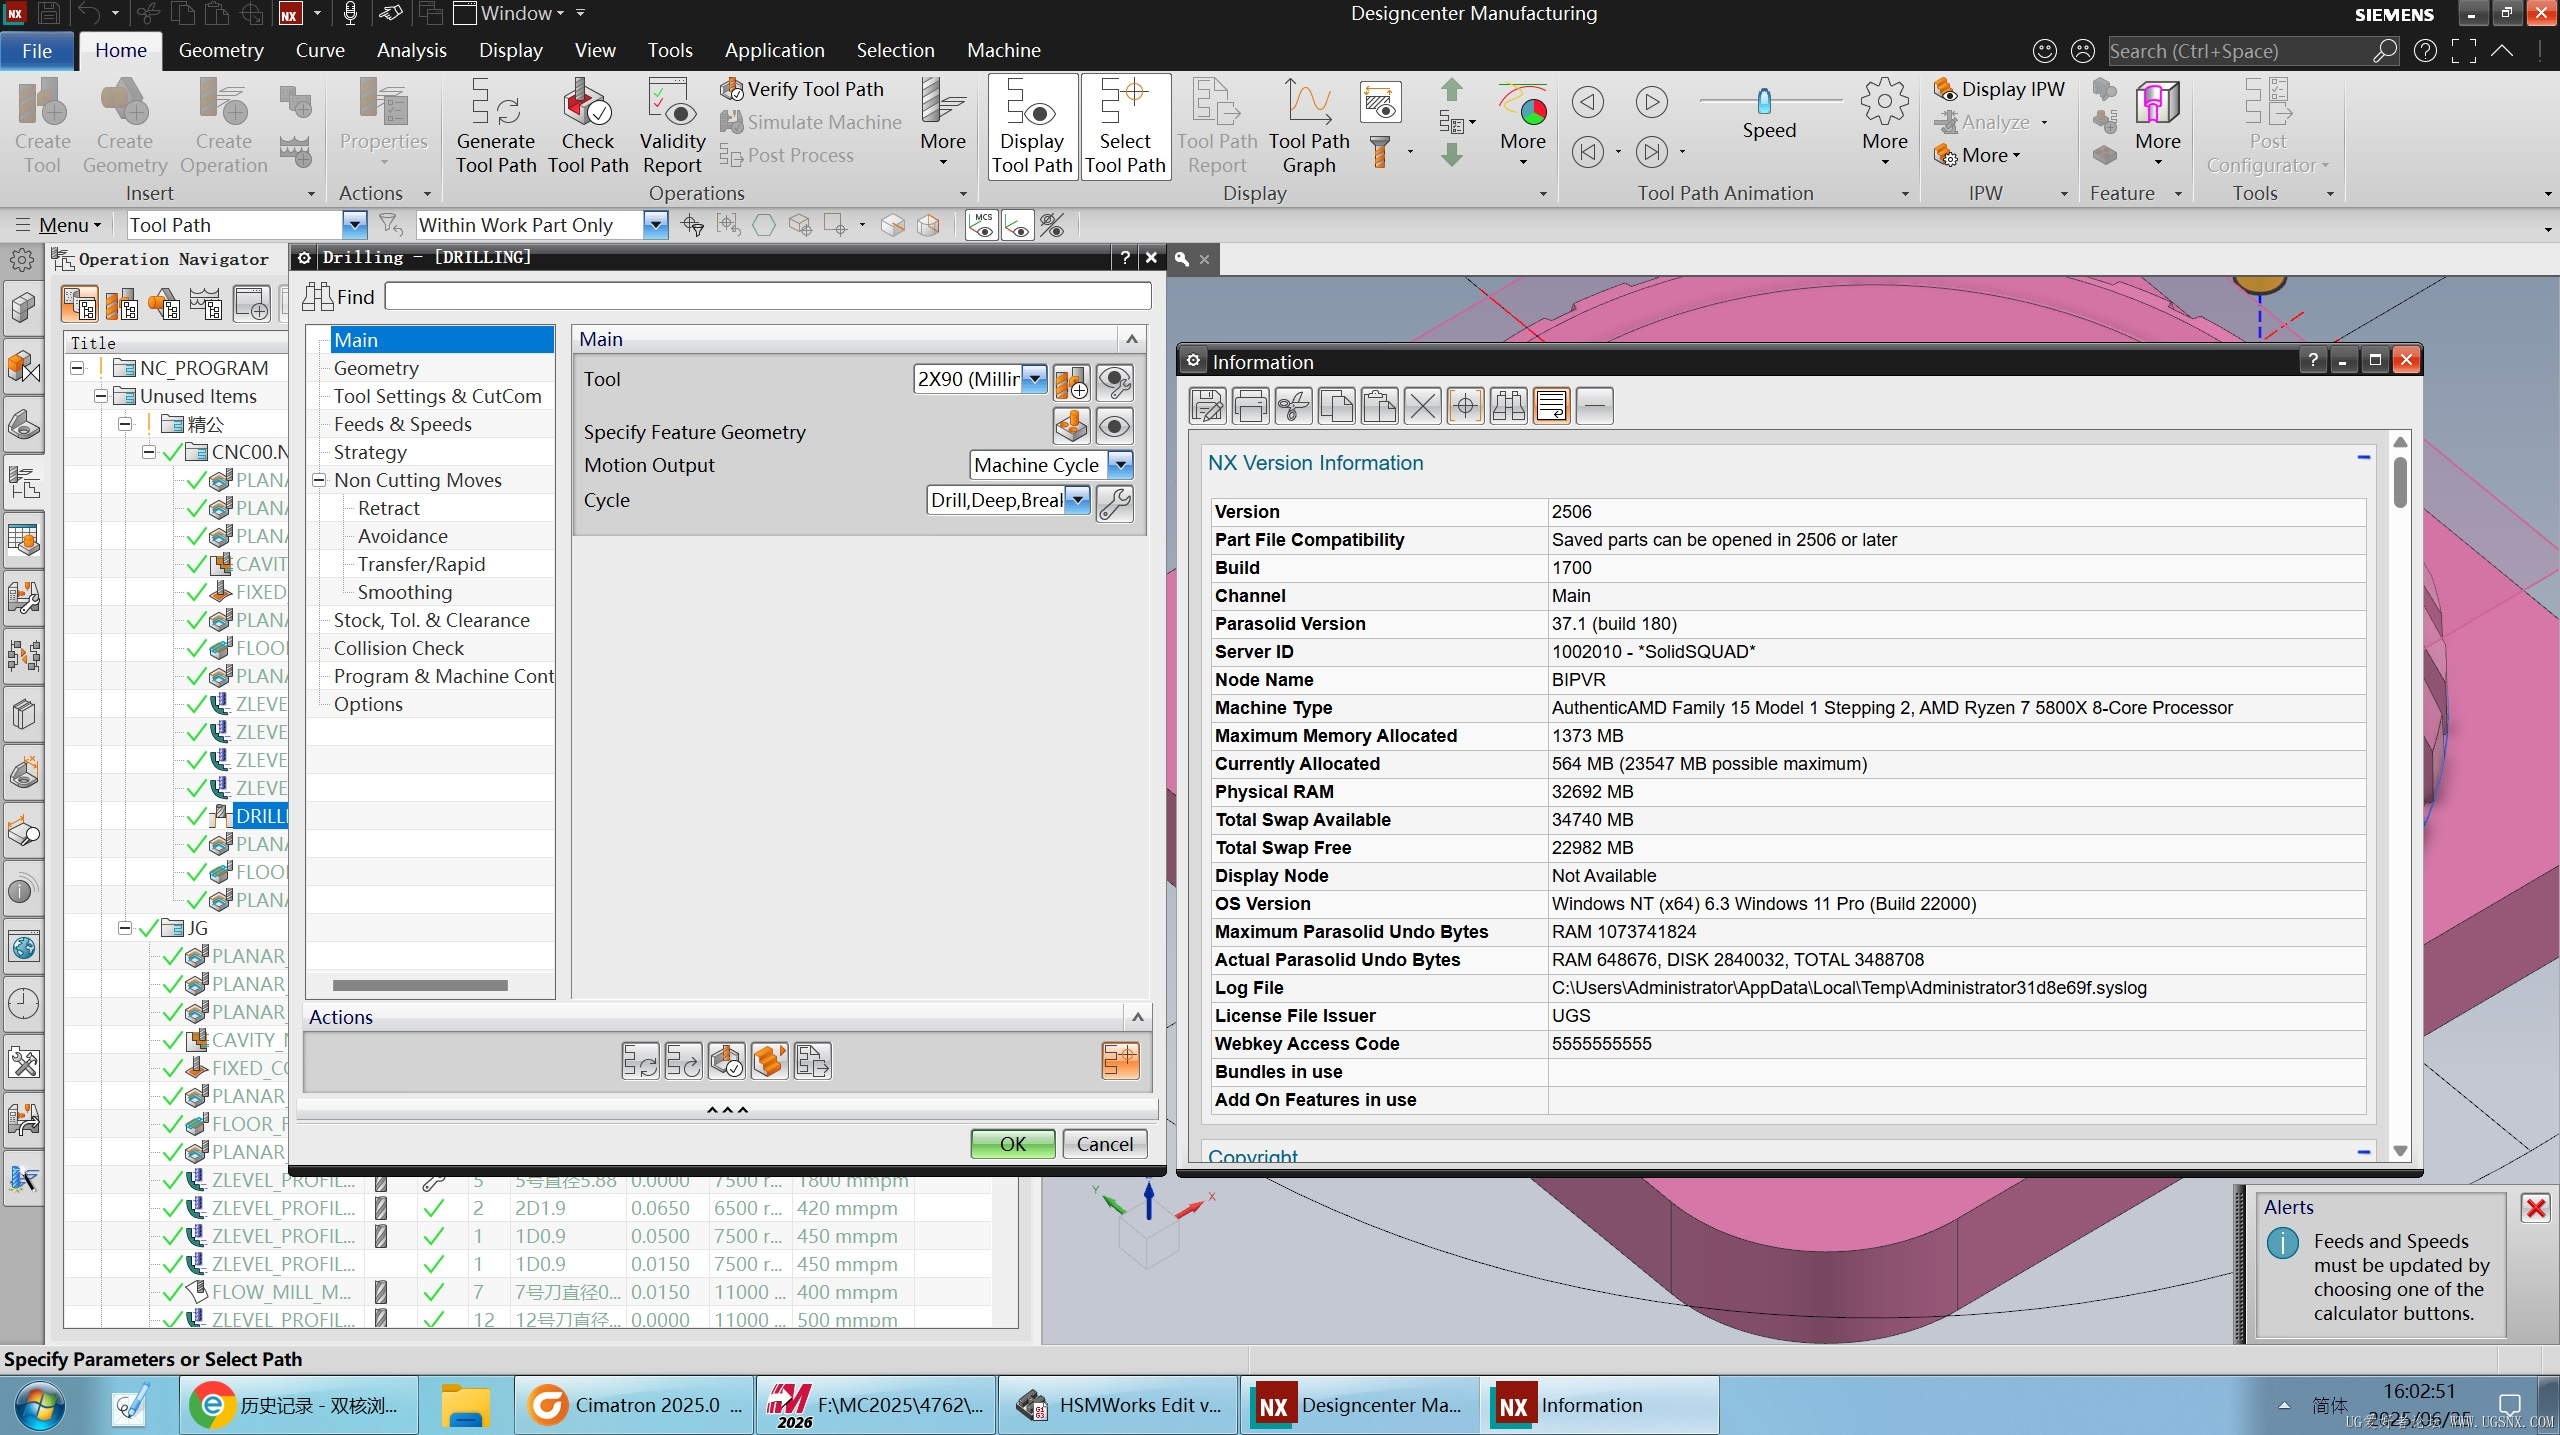
Task: Click Create new tool icon beside Tool dropdown
Action: tap(1071, 381)
